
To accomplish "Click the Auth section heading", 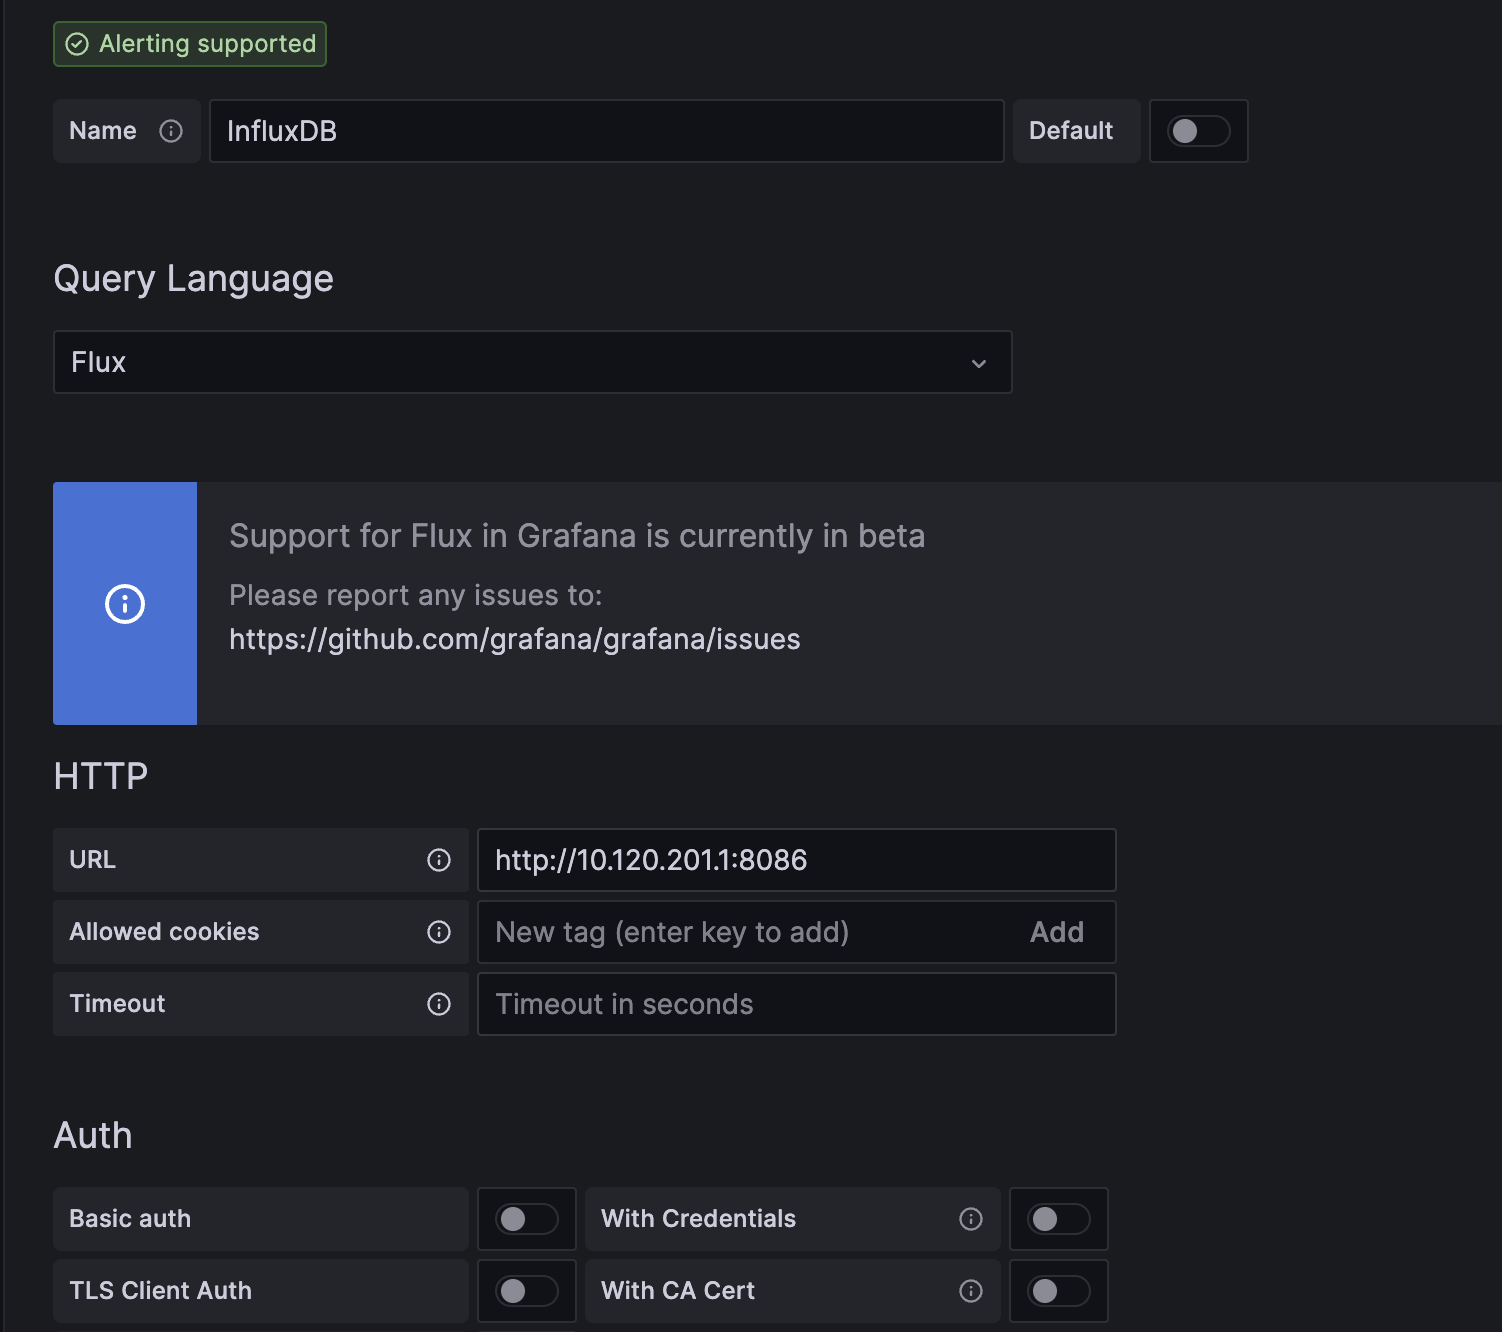I will coord(93,1136).
